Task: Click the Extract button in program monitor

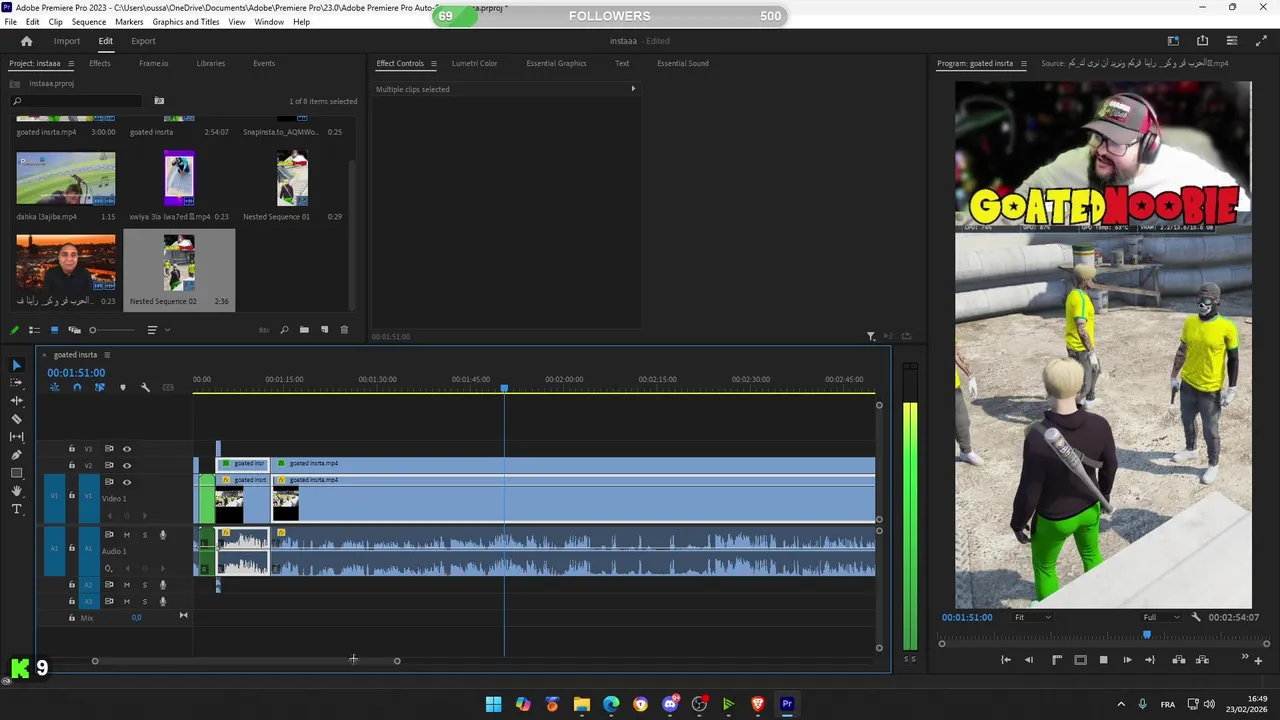Action: [1202, 660]
